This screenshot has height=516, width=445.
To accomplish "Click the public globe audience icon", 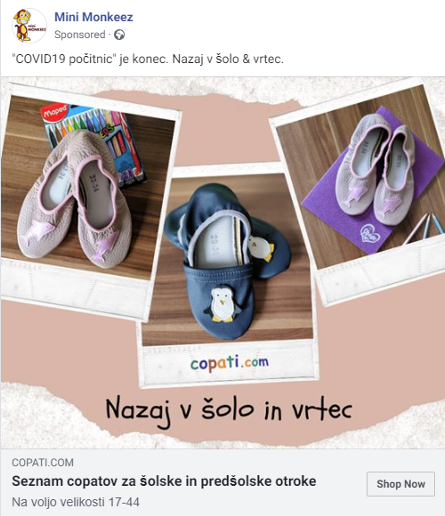I will [x=119, y=35].
